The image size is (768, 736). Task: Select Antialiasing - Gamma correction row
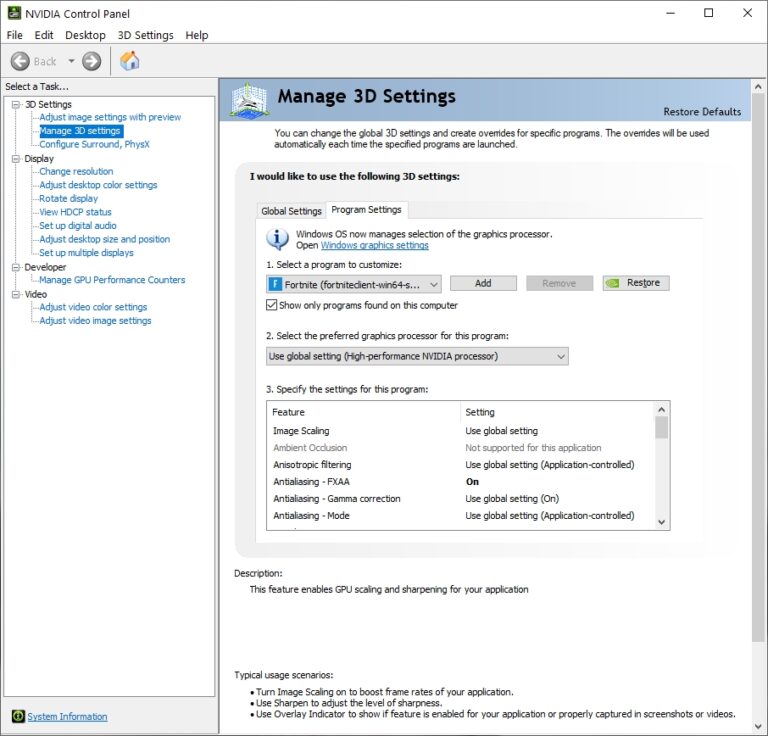(x=460, y=499)
